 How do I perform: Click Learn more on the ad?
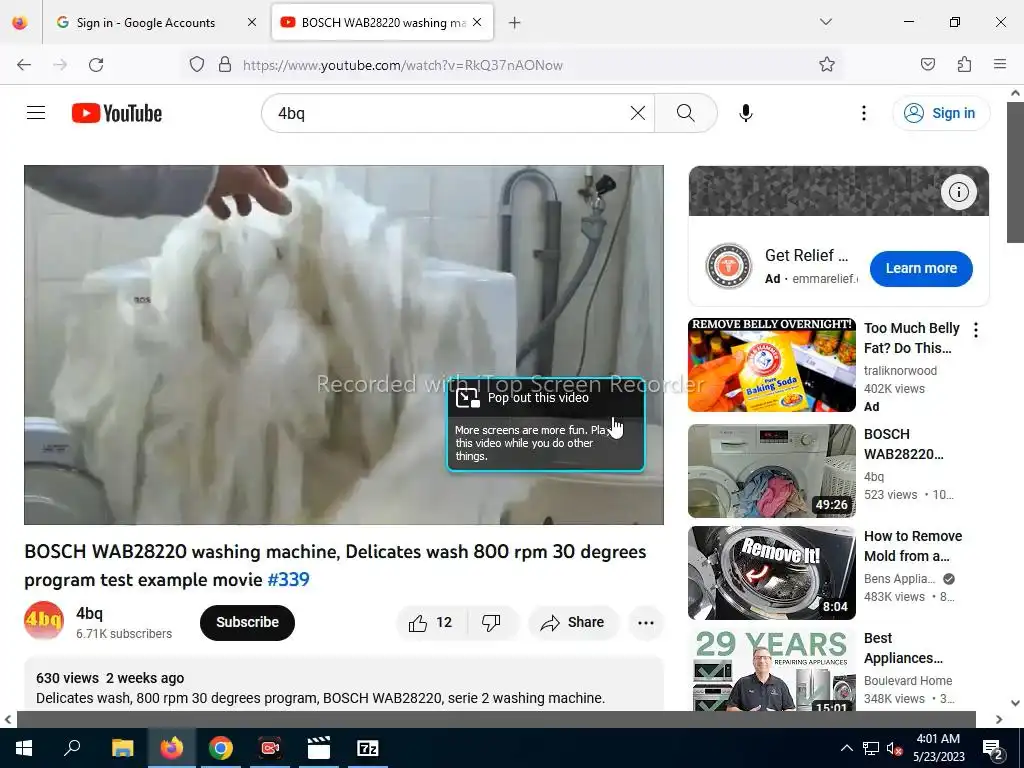[921, 268]
